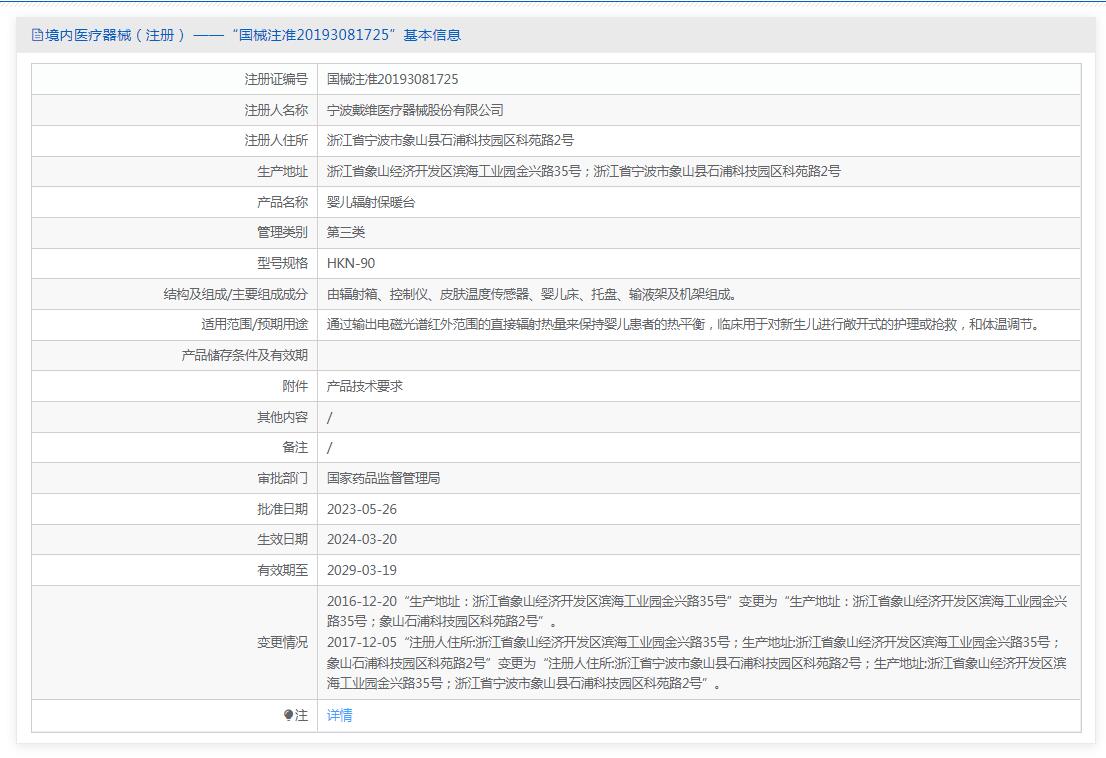Screen dimensions: 1106x758
Task: Click the 变更情况 change history text
Action: point(697,642)
